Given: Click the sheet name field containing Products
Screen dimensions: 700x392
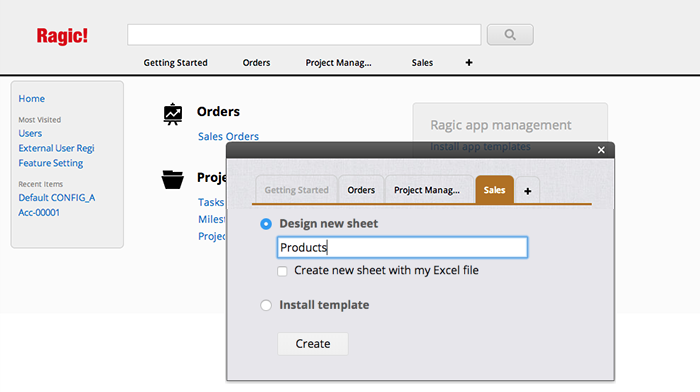Looking at the screenshot, I should click(402, 247).
